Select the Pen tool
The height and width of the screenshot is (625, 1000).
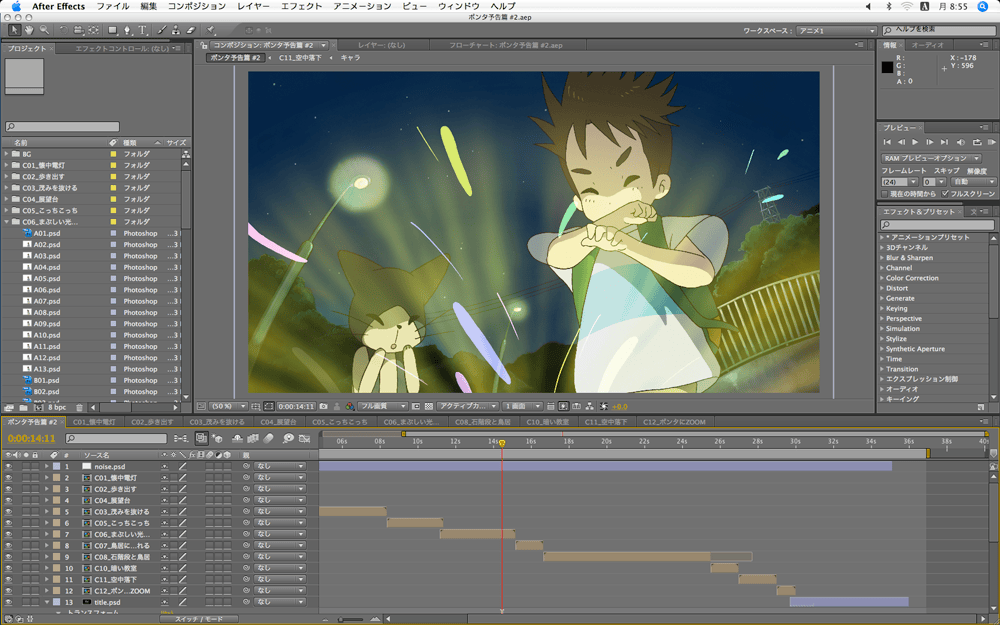(x=128, y=30)
